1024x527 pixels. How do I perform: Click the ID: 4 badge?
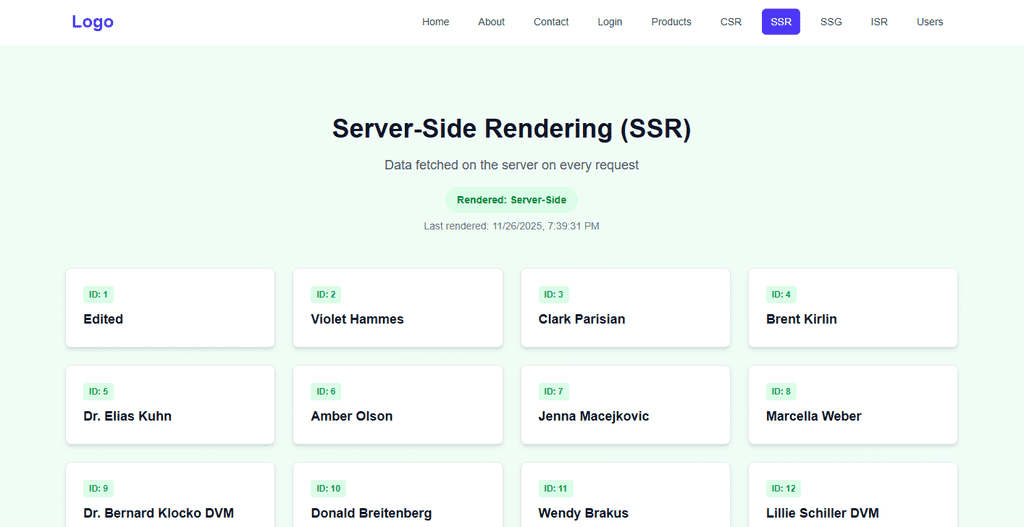781,295
